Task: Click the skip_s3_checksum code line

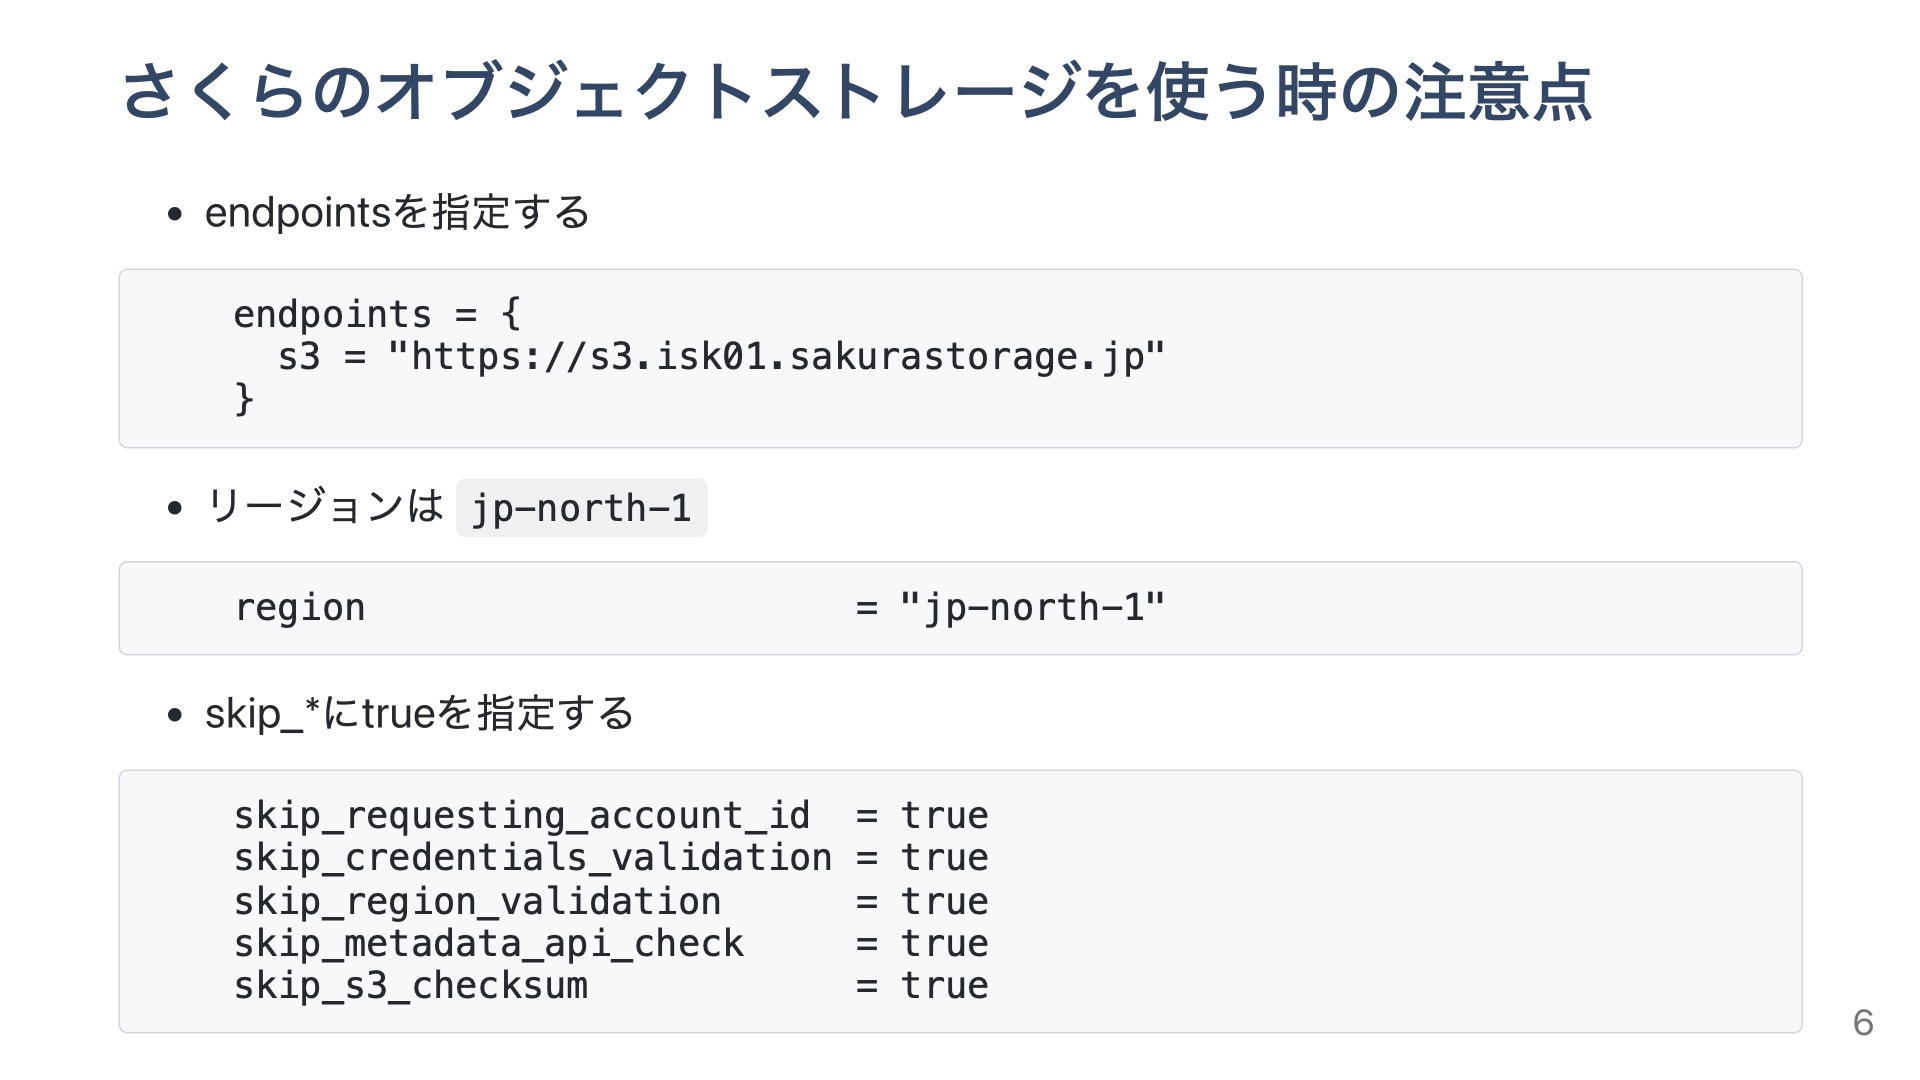Action: click(x=411, y=986)
